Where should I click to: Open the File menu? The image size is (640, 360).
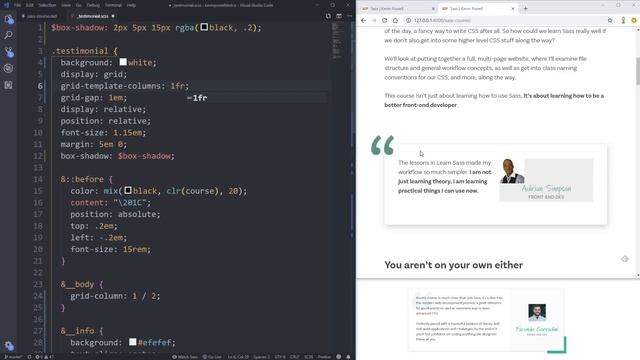coord(18,5)
